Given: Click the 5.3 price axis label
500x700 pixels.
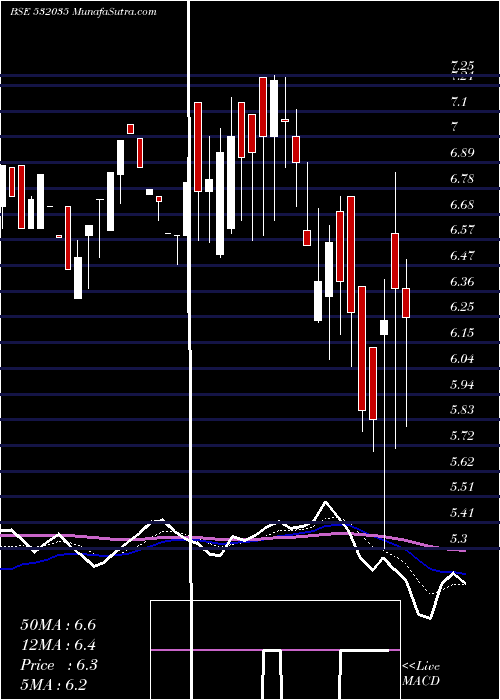Looking at the screenshot, I should pos(458,538).
